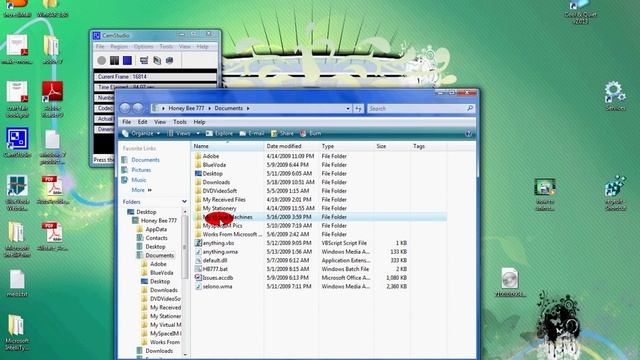This screenshot has height=360, width=640.
Task: Select the Downloads folder in file list
Action: 216,182
